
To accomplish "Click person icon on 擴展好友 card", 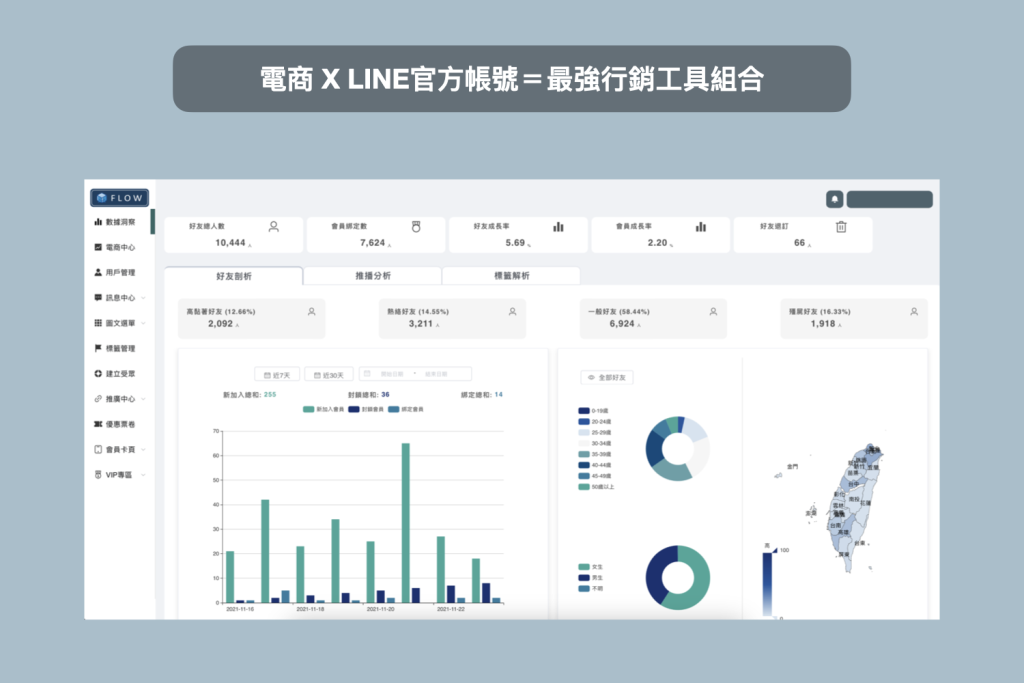I will (914, 311).
